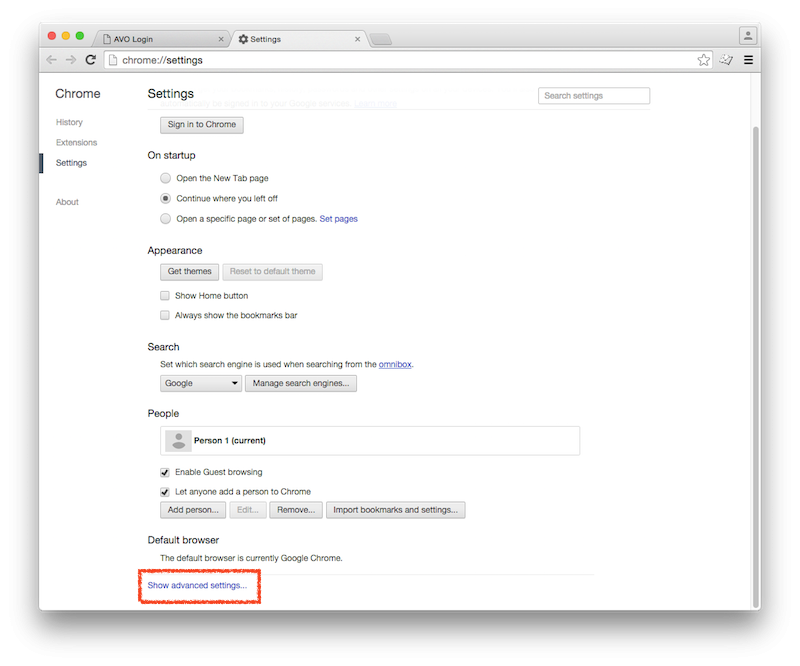Viewport: 800px width, 666px height.
Task: Bookmark the page via the star icon
Action: 704,59
